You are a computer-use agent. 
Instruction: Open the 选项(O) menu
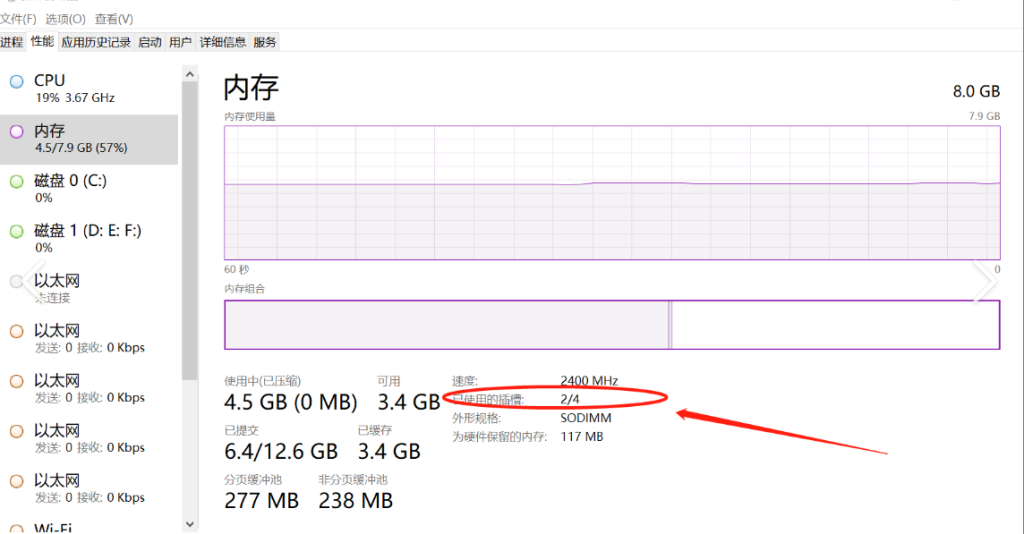click(65, 19)
